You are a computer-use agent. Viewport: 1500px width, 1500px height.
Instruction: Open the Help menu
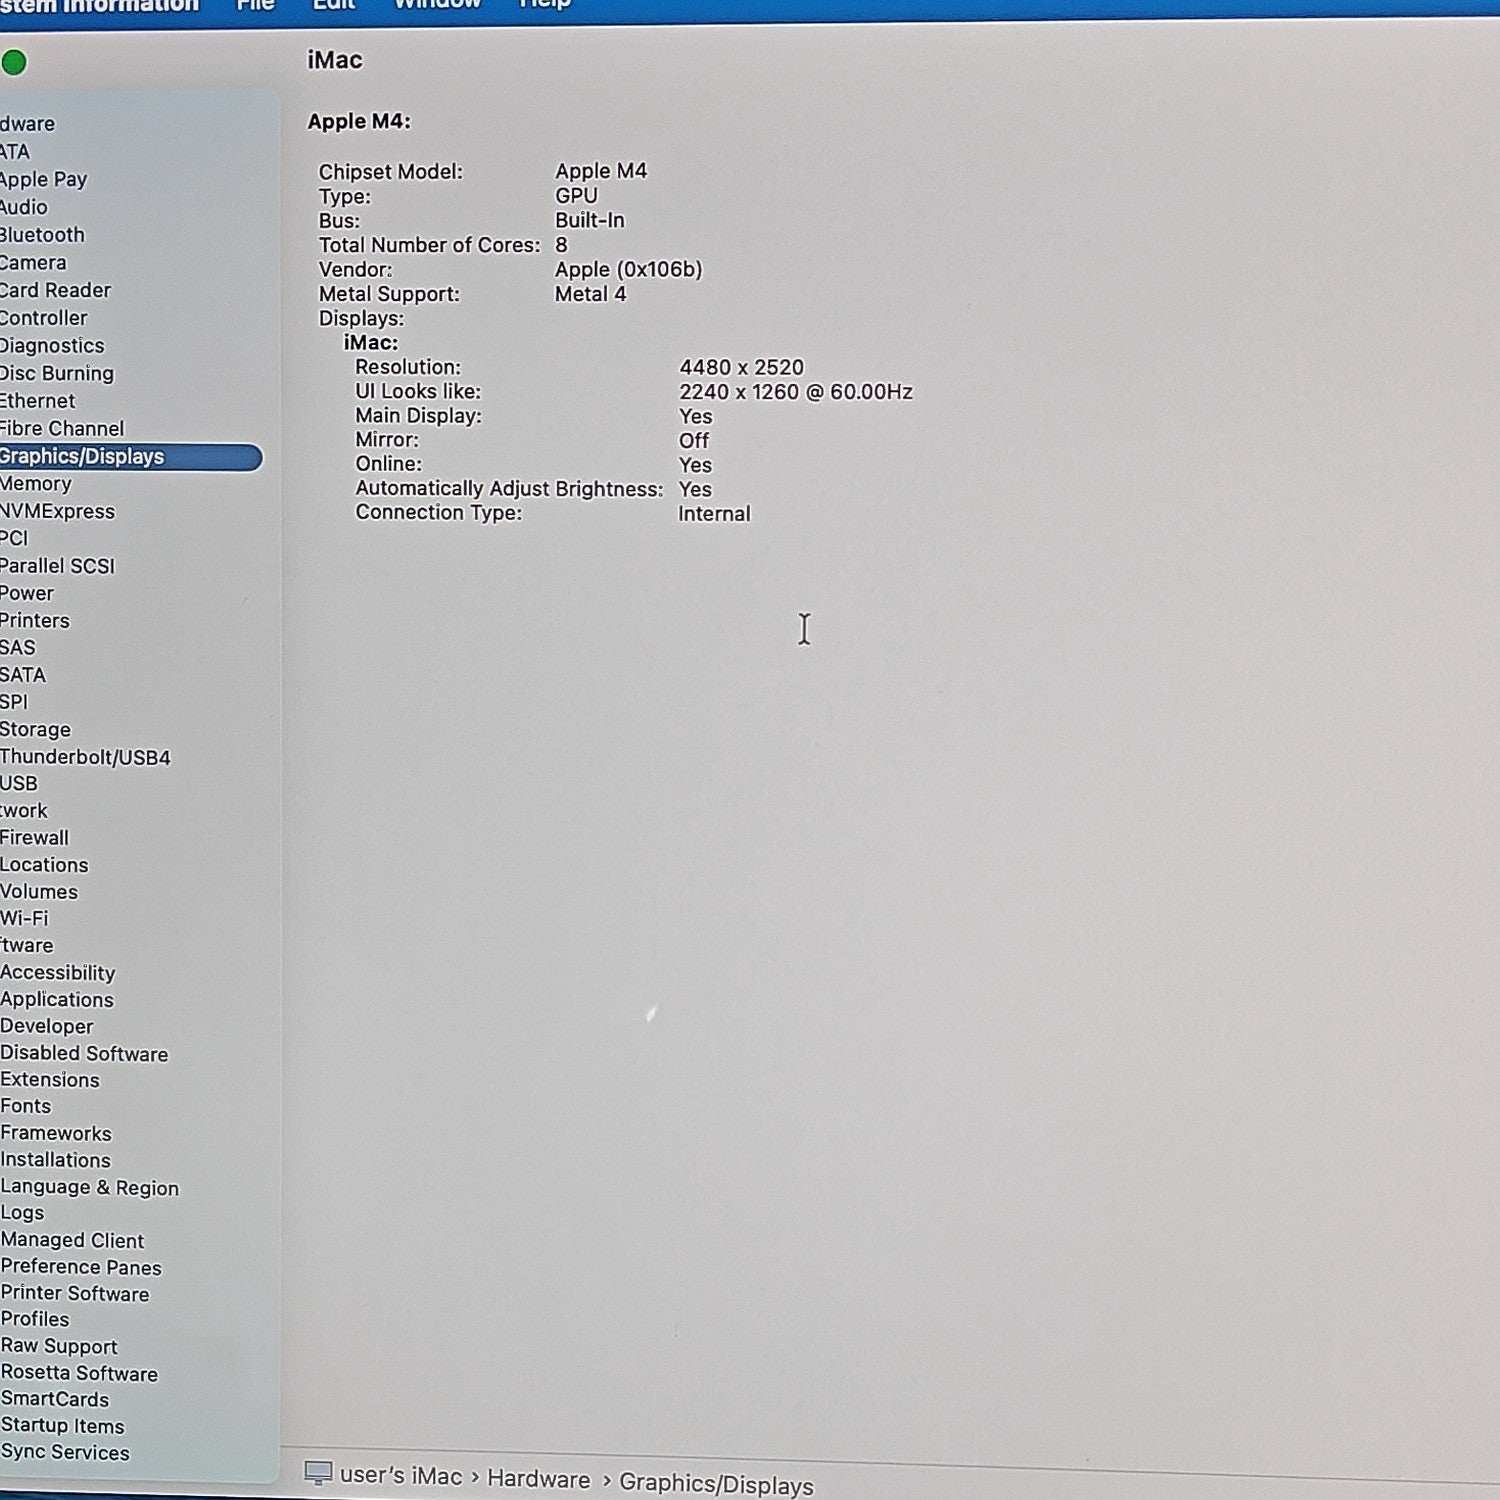(545, 5)
